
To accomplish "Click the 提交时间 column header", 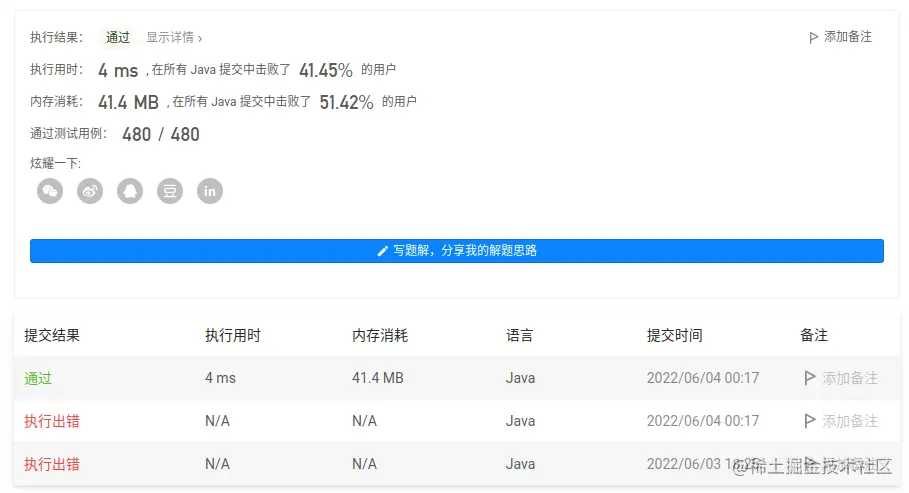I will pos(675,335).
